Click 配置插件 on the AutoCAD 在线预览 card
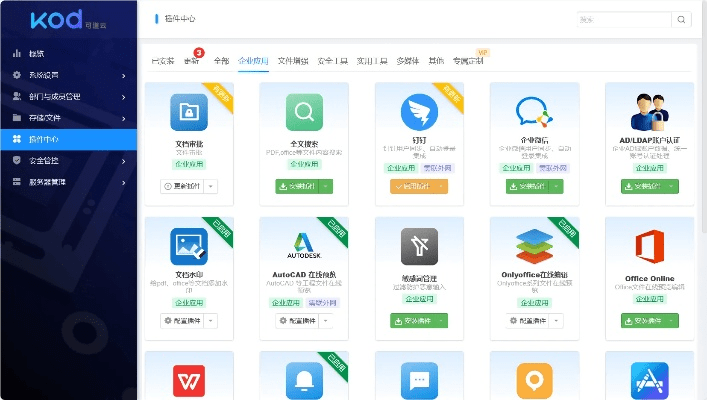Viewport: 707px width, 400px height. 297,321
